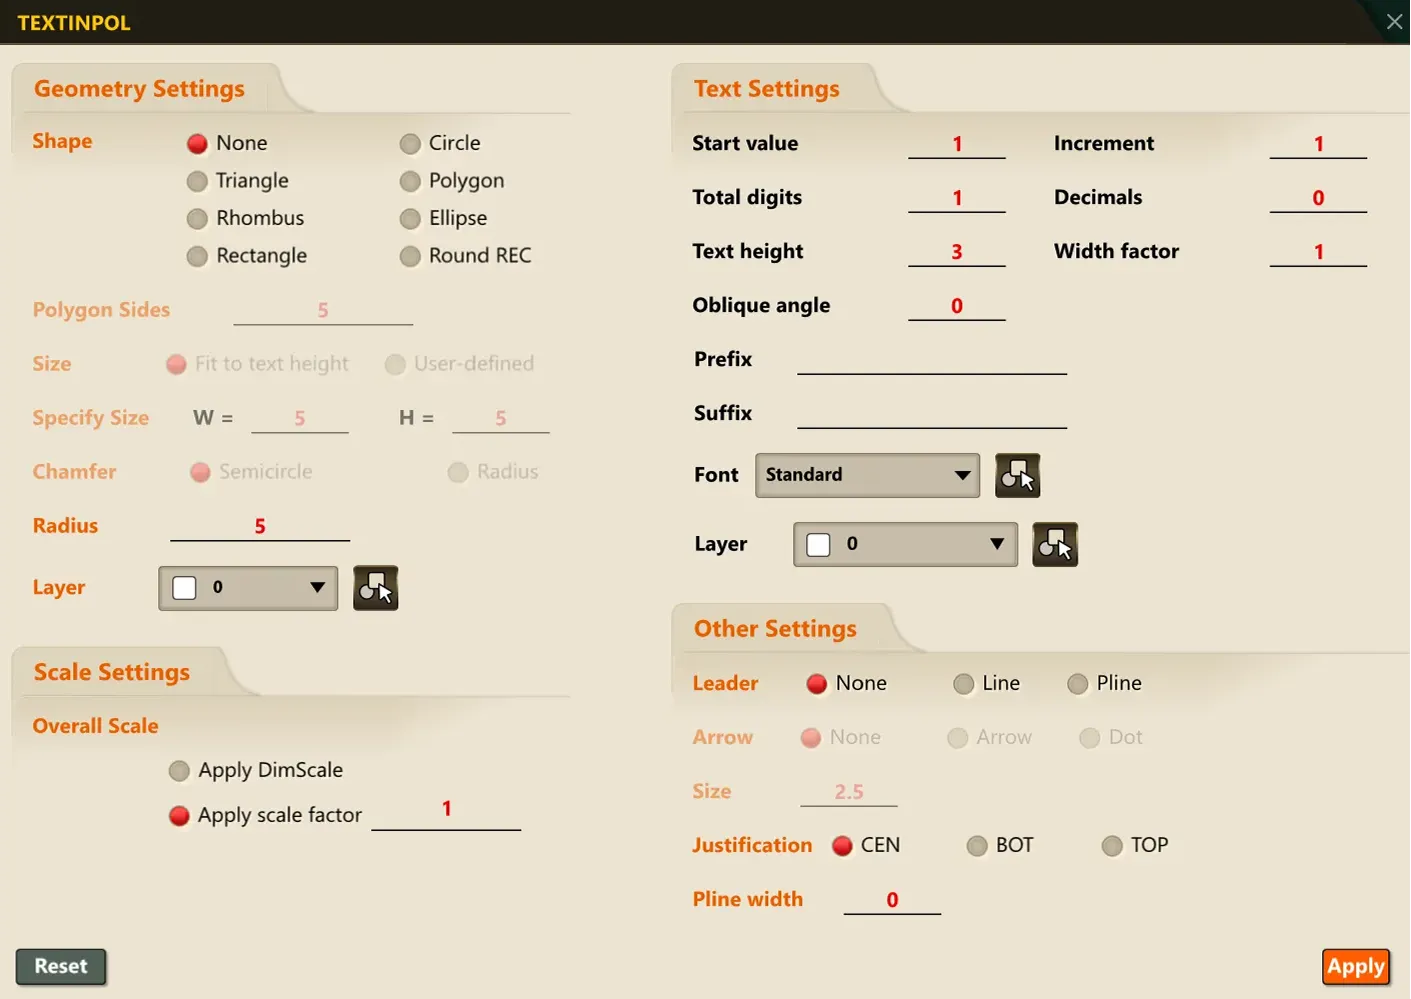
Task: Edit the Increment field
Action: (1318, 145)
